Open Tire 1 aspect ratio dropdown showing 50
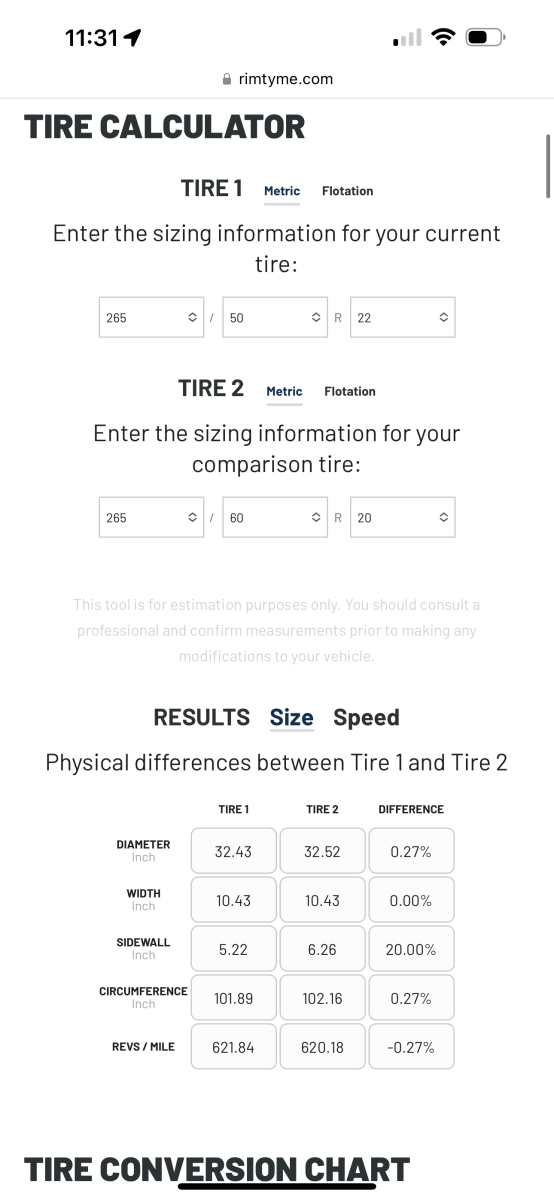The width and height of the screenshot is (554, 1200). 276,317
